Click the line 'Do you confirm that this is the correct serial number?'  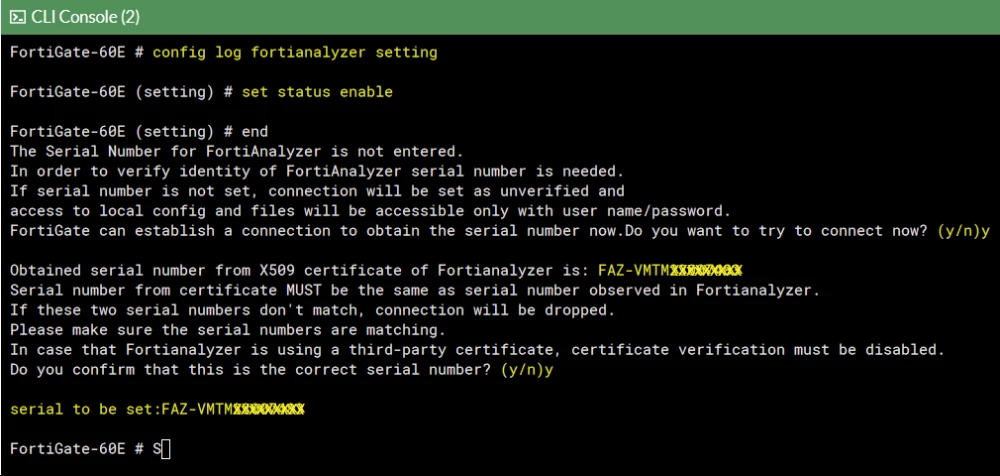click(281, 370)
